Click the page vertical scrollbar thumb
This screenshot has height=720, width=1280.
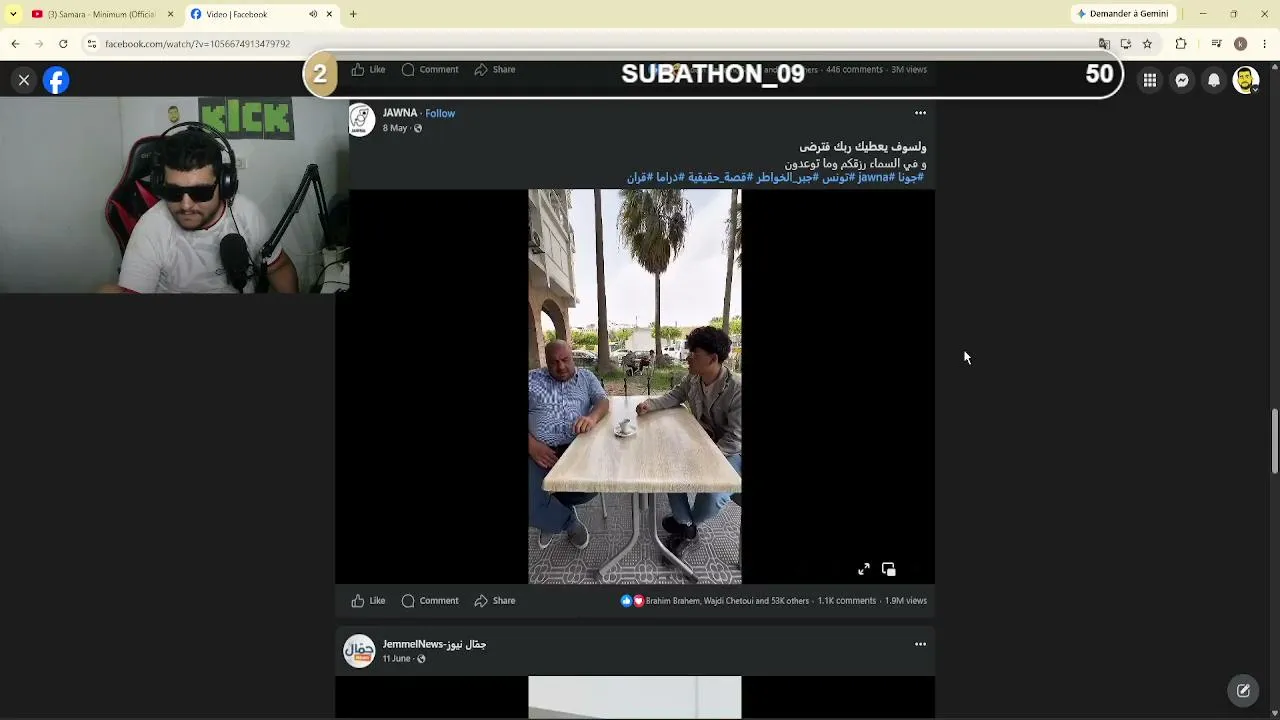click(x=1274, y=440)
